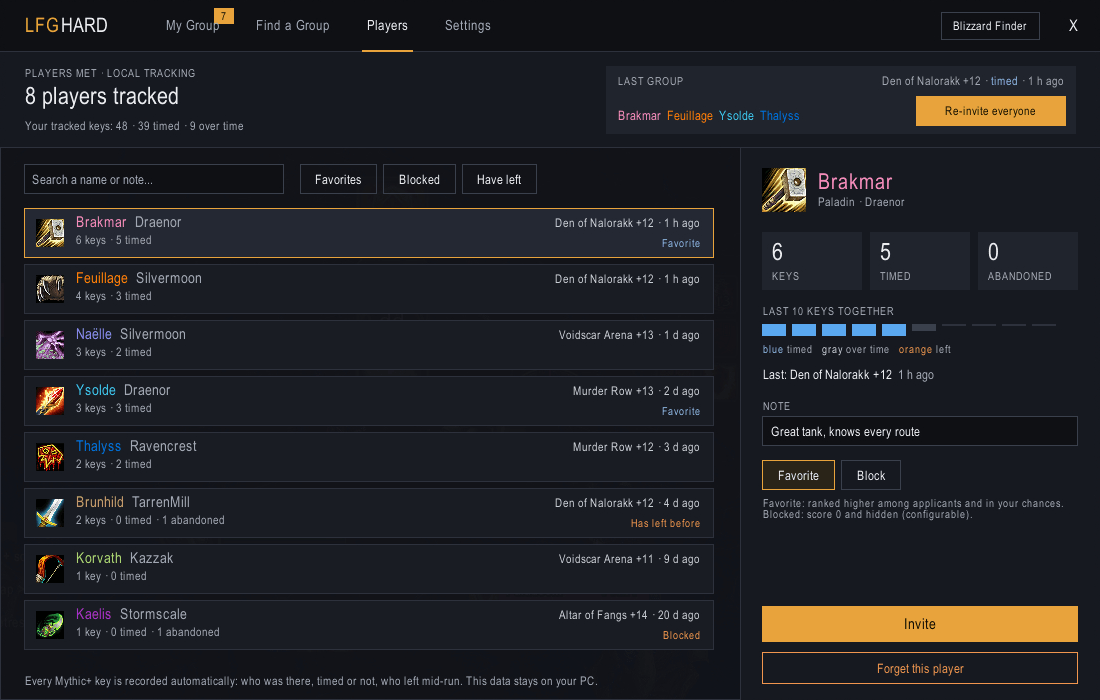Switch to the Find a Group tab
The image size is (1100, 700).
[293, 25]
